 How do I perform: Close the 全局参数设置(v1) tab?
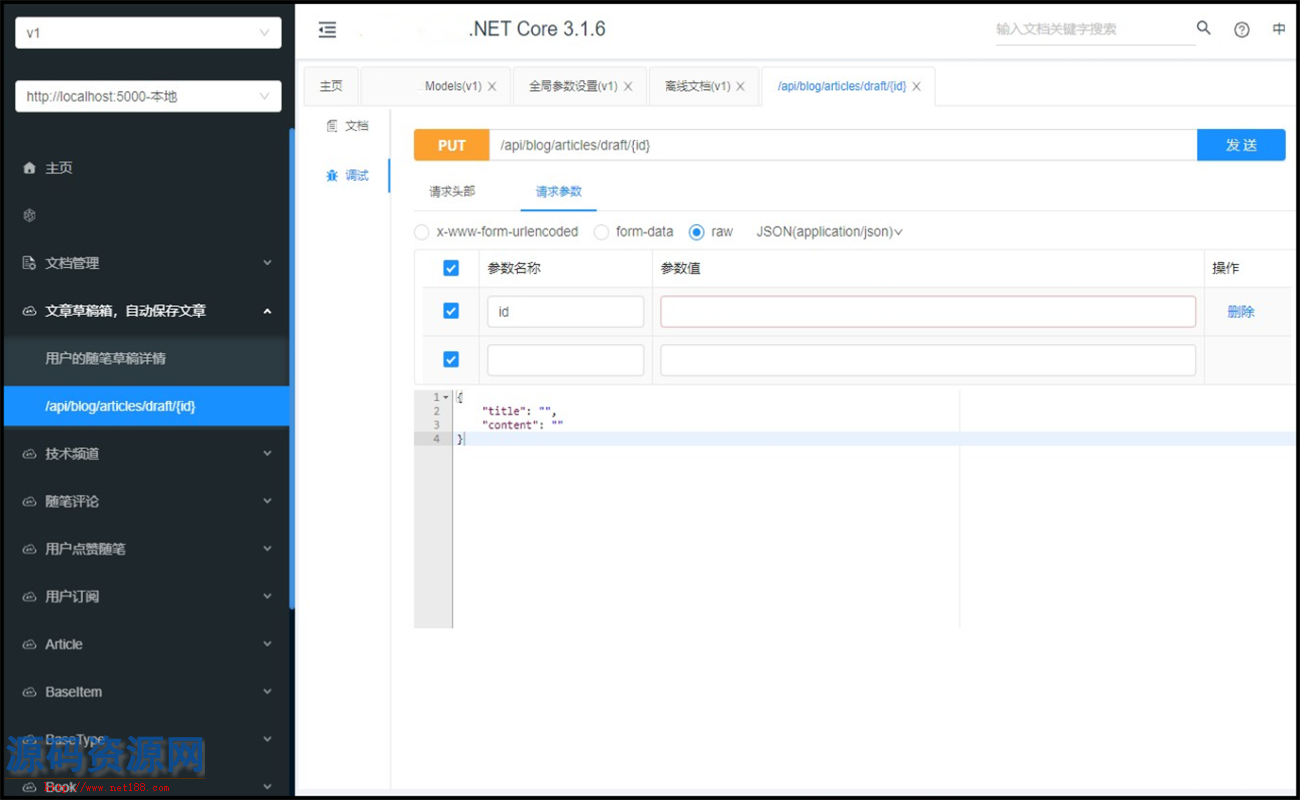[628, 87]
